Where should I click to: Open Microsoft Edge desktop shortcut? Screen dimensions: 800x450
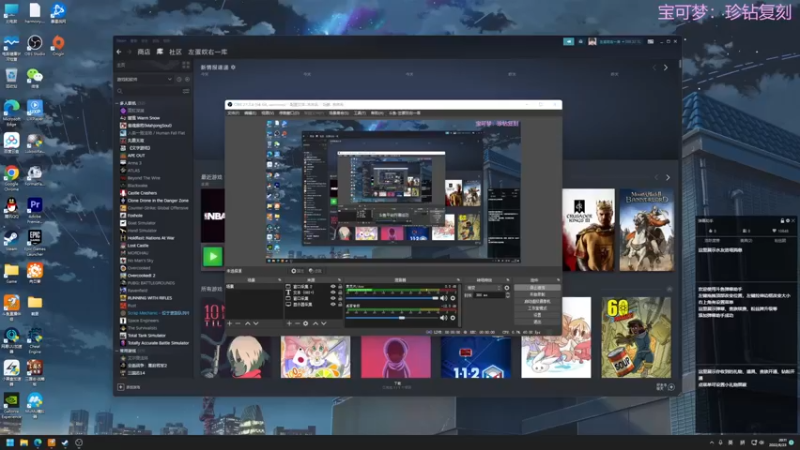pos(11,112)
